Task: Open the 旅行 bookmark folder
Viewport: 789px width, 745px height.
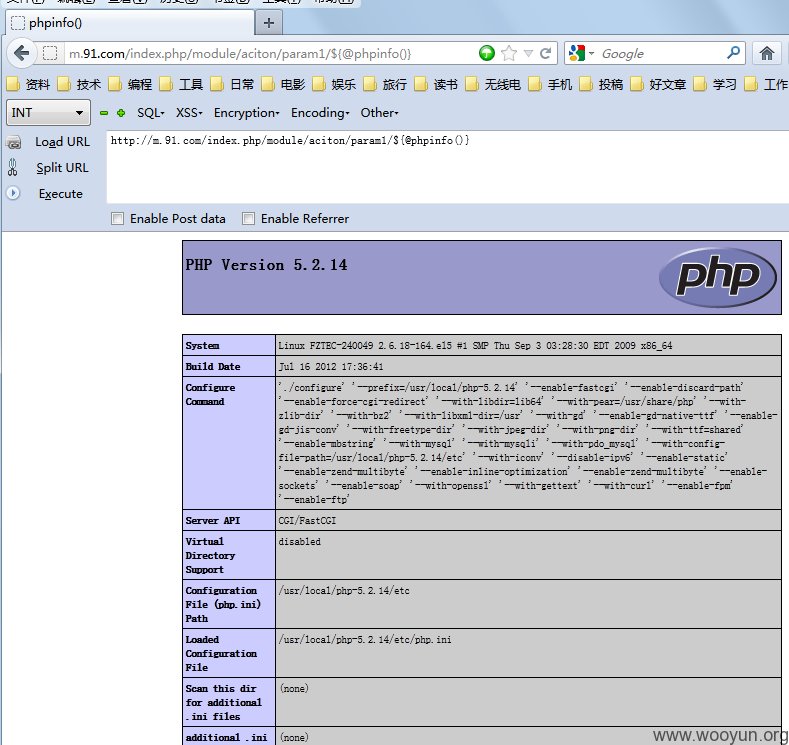Action: tap(385, 85)
